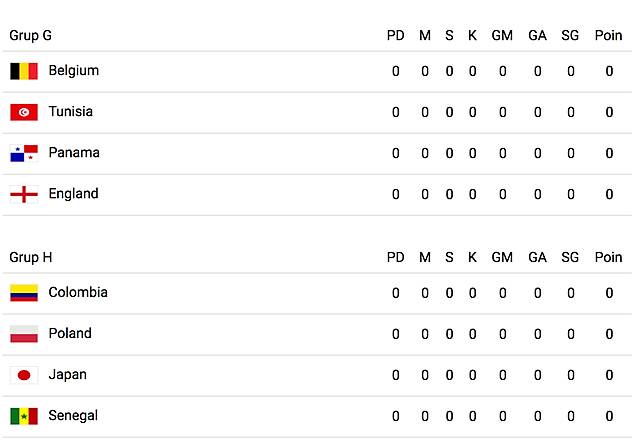Select the Japan team name
The height and width of the screenshot is (442, 644).
(67, 375)
